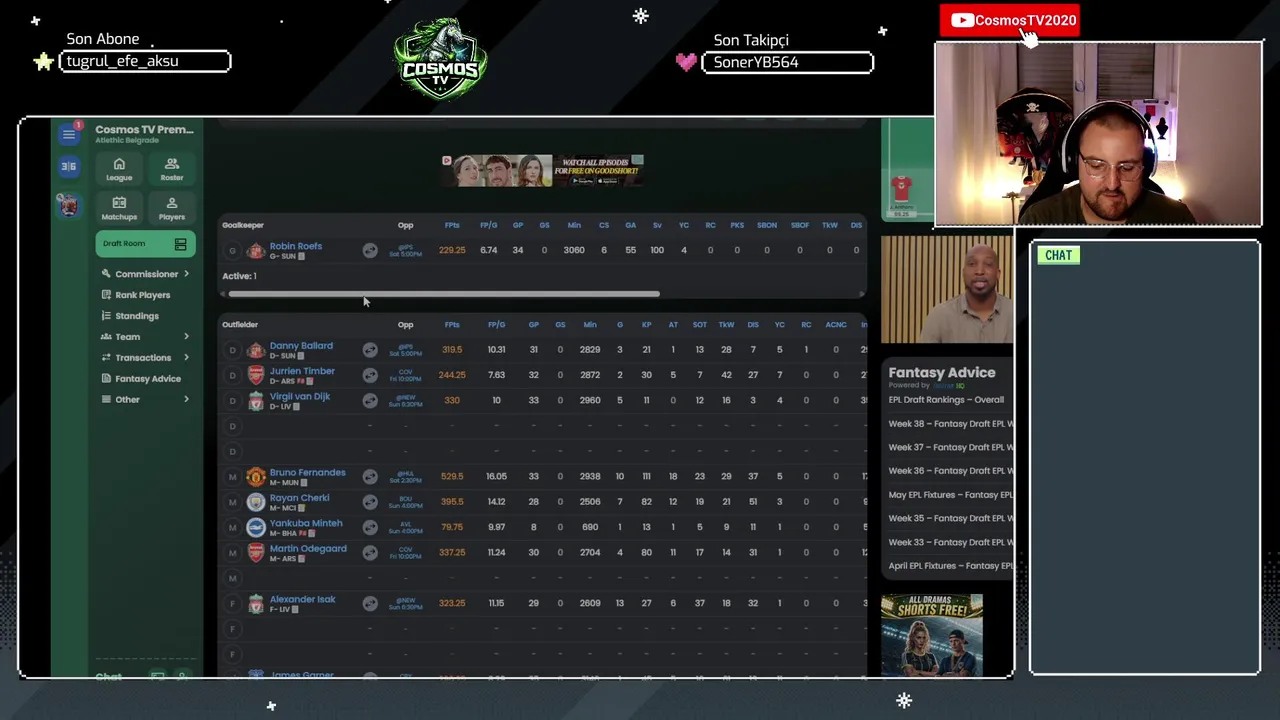Select the team crest avatar in left rail
1280x720 pixels.
pos(68,205)
